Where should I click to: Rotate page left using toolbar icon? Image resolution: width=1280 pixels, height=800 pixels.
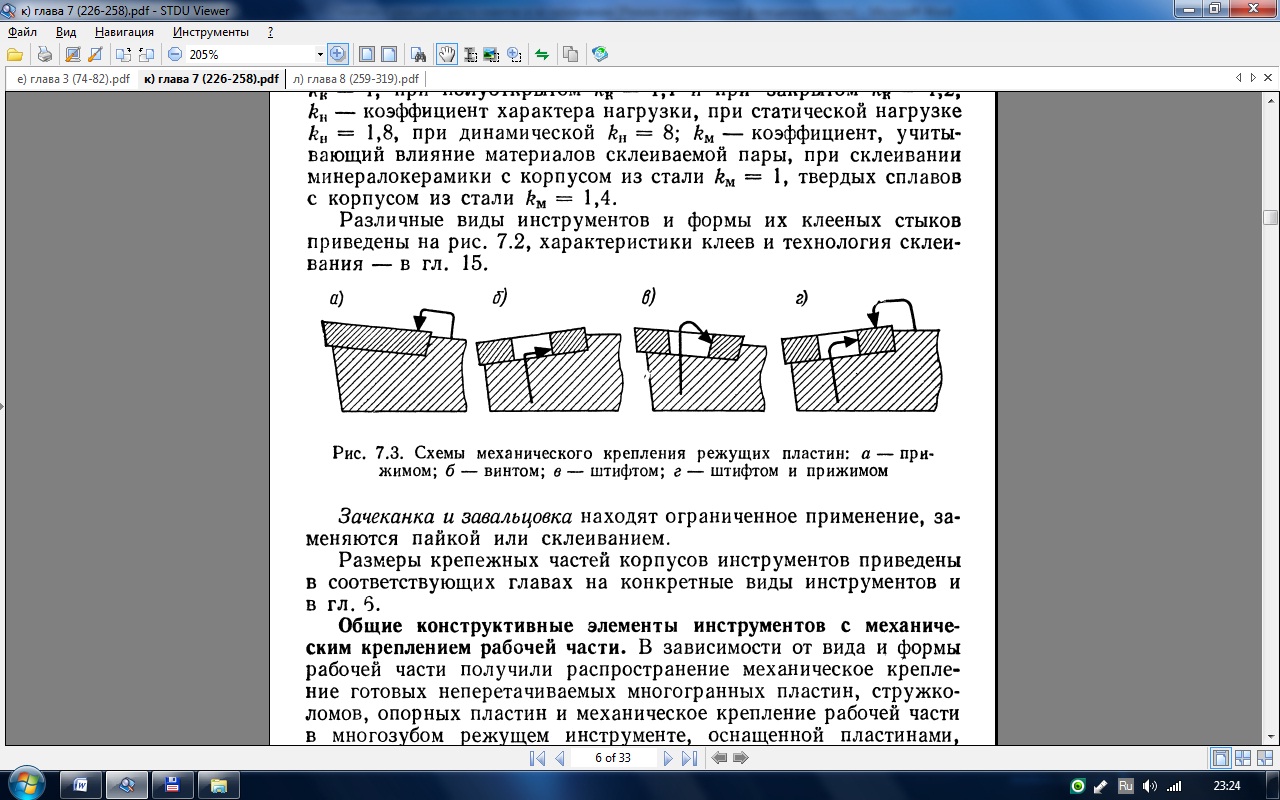[124, 54]
